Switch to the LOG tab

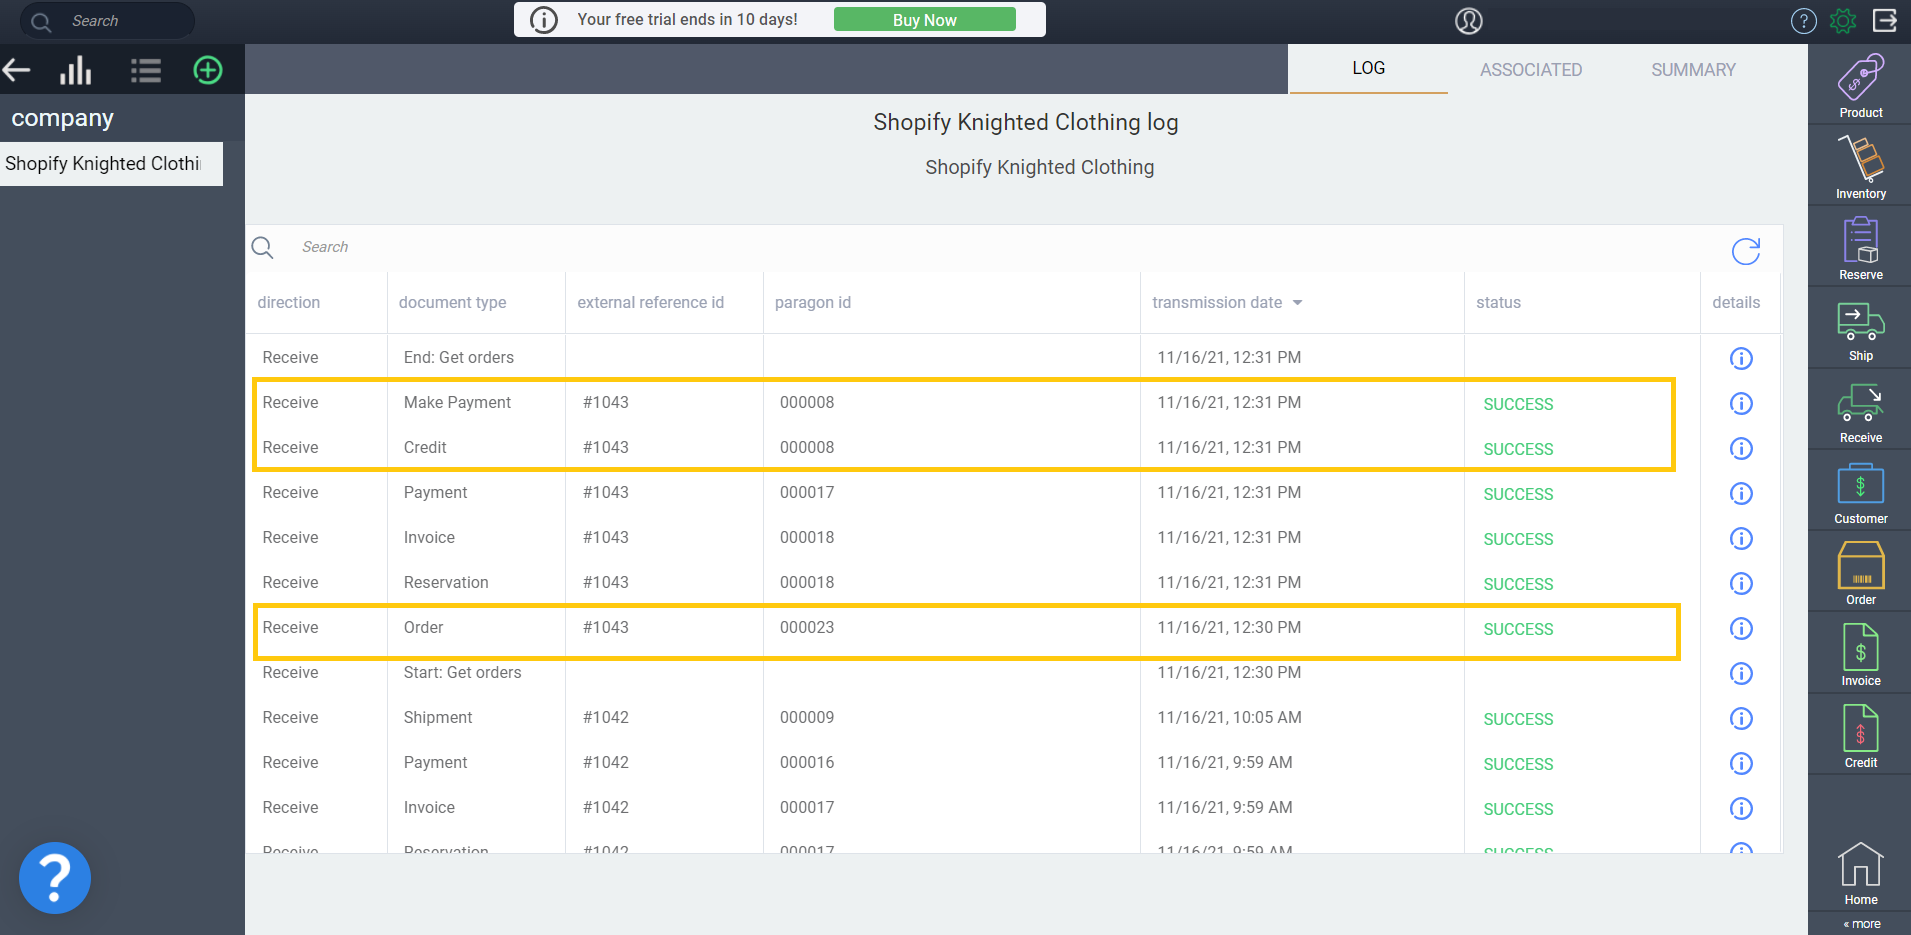(1368, 68)
